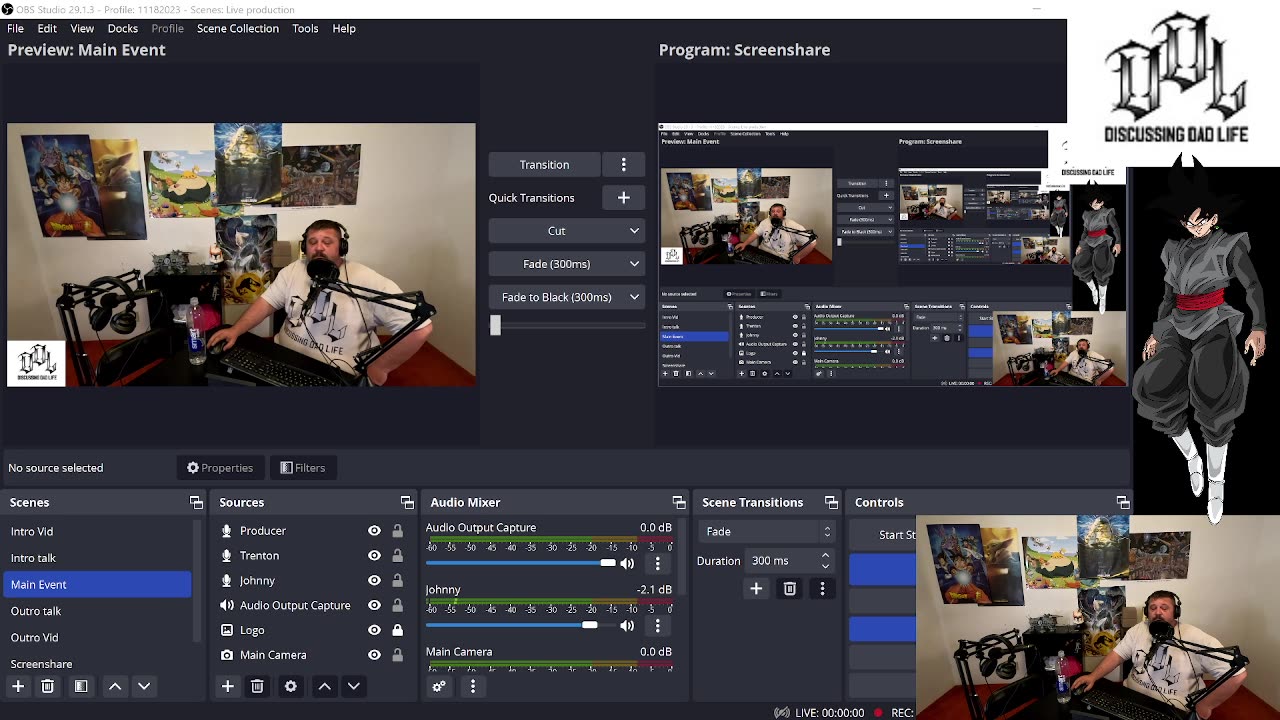Pop out the Controls dock
The width and height of the screenshot is (1280, 720).
[x=1123, y=502]
